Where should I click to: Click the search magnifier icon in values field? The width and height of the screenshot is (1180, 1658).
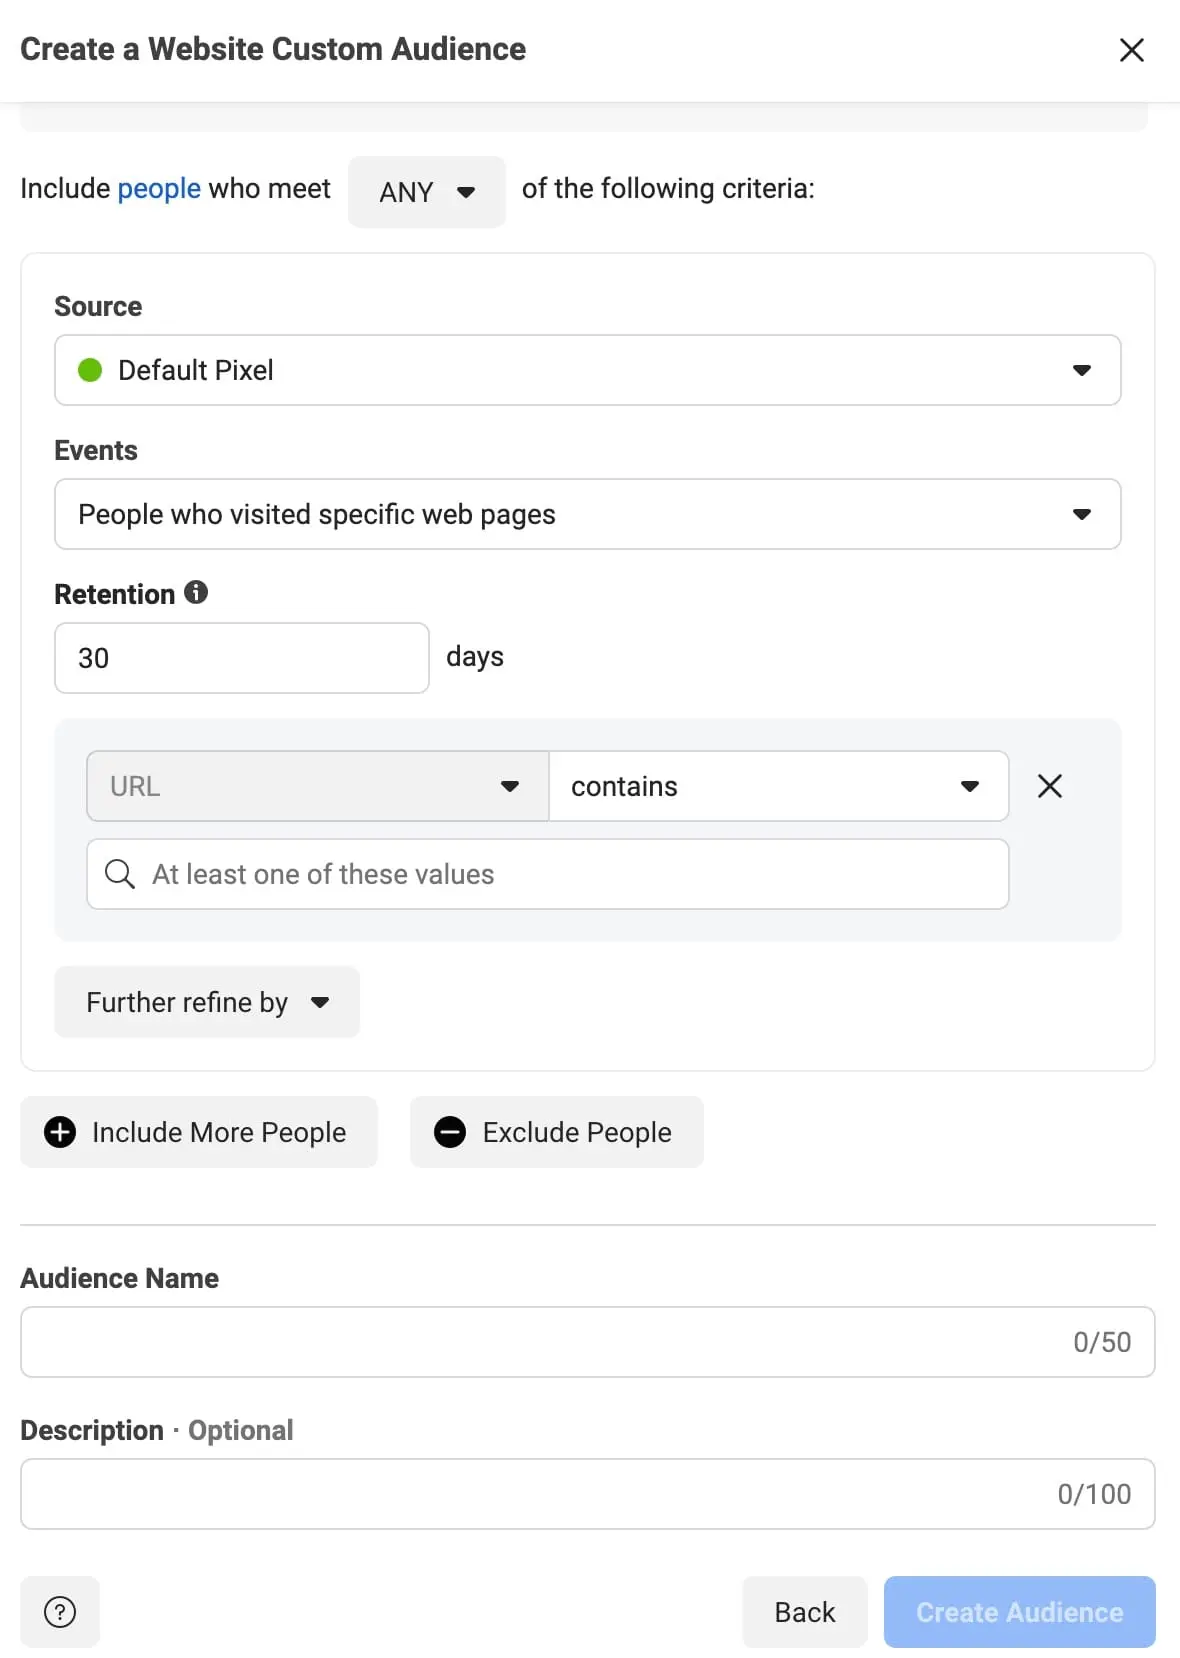pos(119,874)
